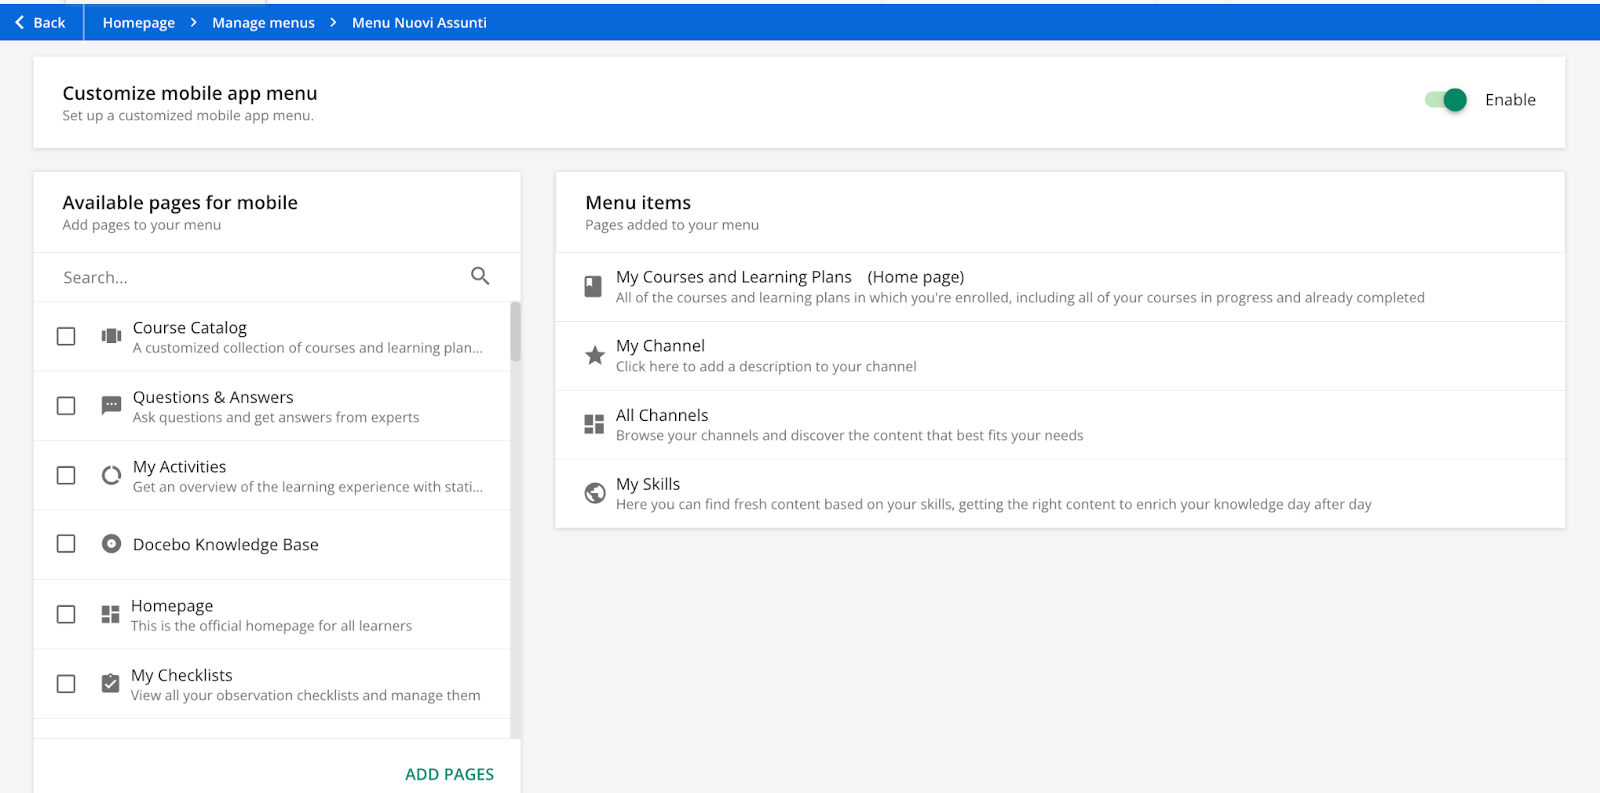Click the available pages list scrollbar
The width and height of the screenshot is (1600, 793).
pos(516,332)
